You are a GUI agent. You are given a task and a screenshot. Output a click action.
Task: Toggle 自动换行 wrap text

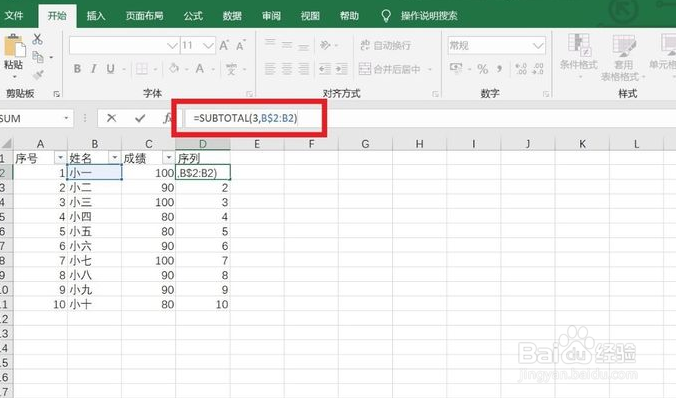[385, 45]
